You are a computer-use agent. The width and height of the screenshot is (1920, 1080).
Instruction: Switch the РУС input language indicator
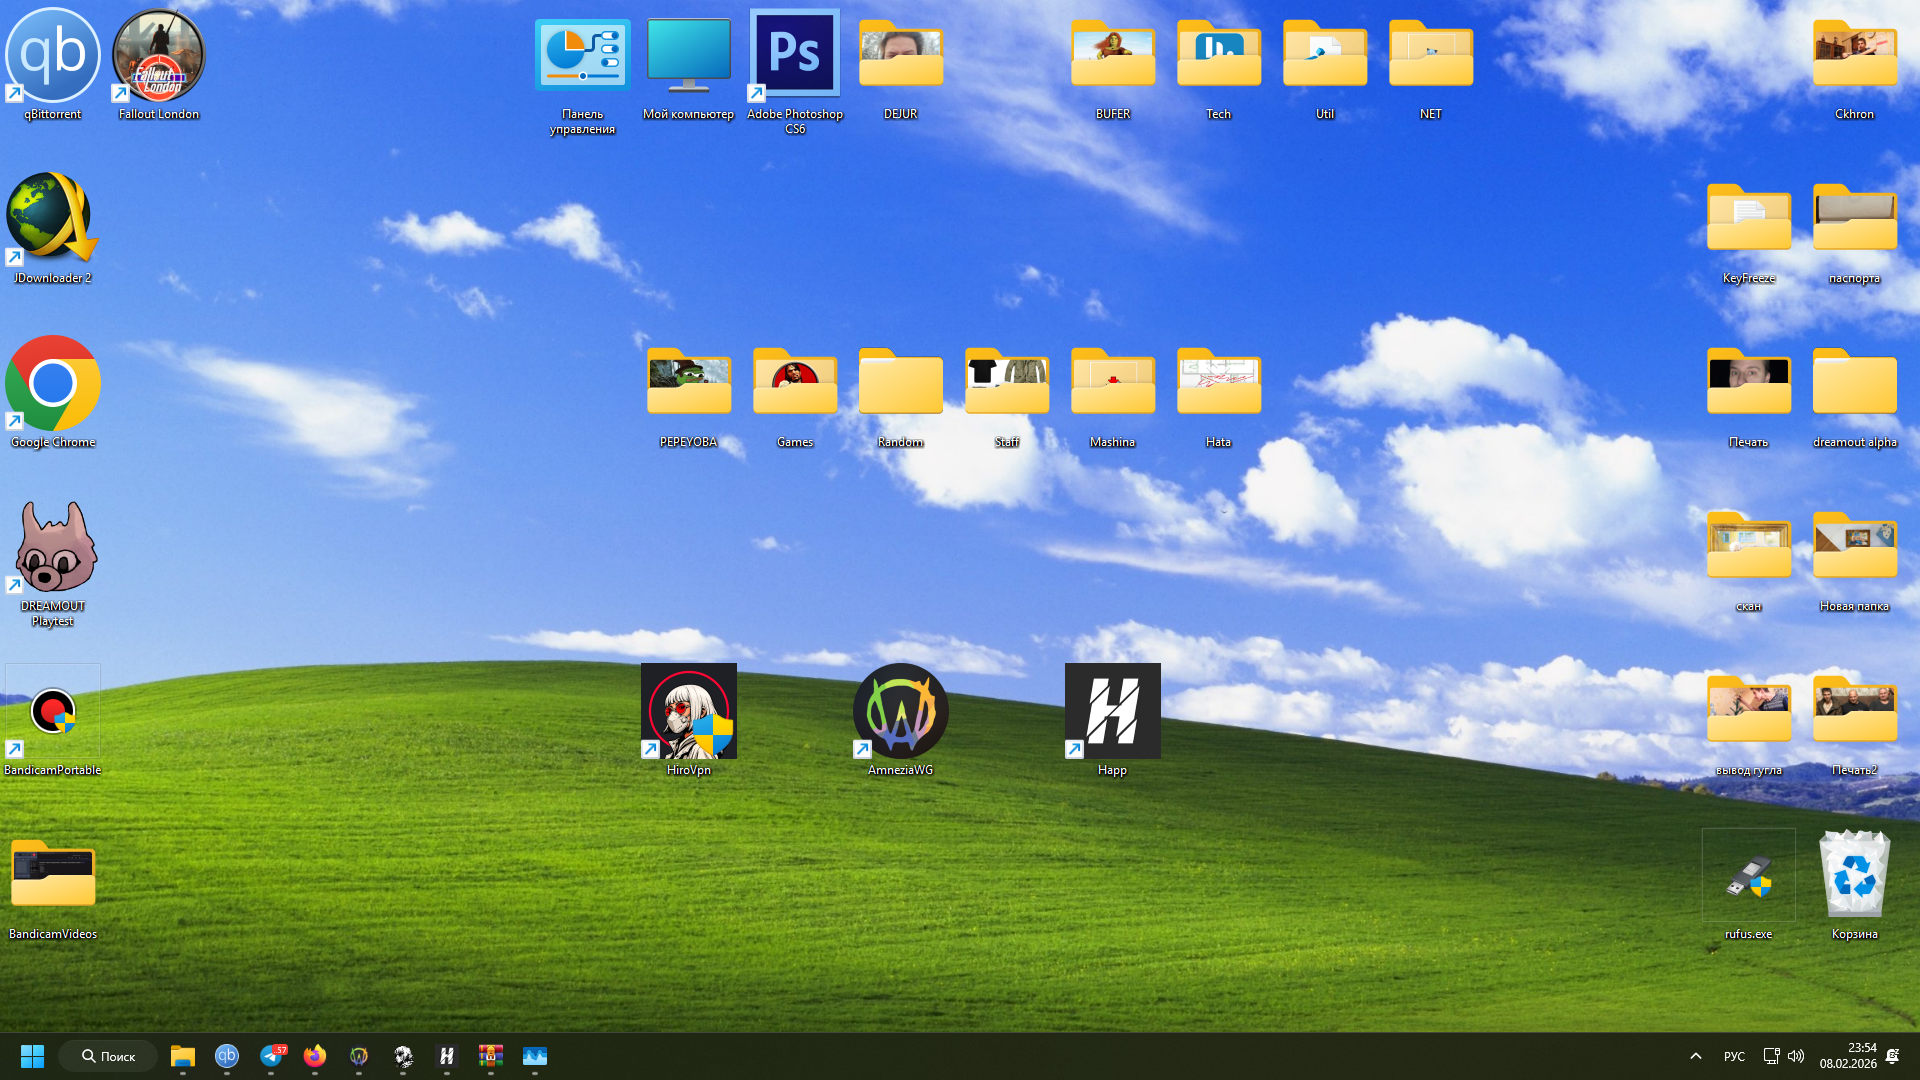(1734, 1056)
